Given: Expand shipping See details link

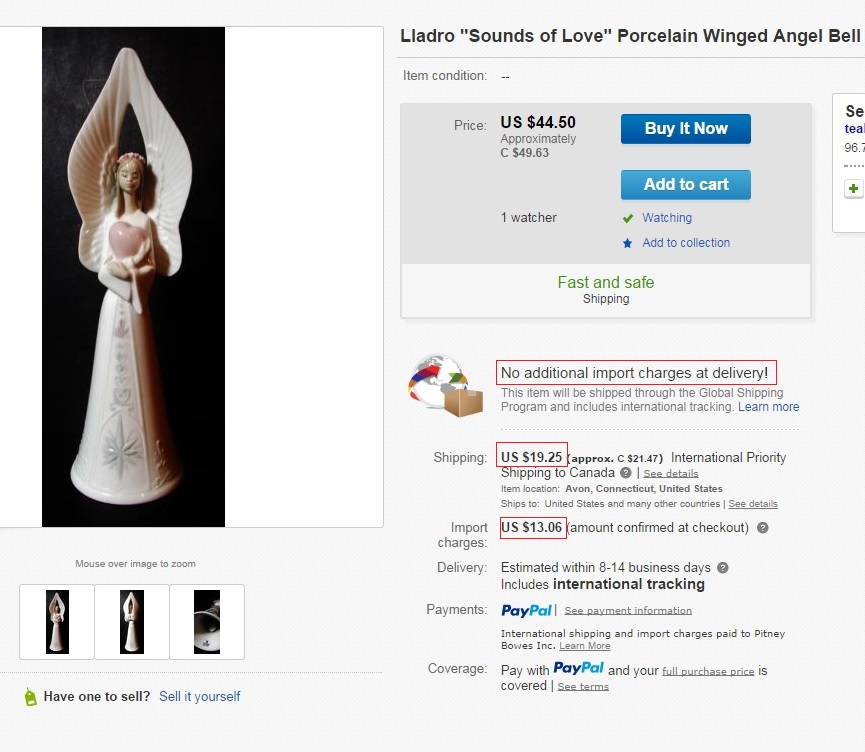Looking at the screenshot, I should [x=671, y=473].
